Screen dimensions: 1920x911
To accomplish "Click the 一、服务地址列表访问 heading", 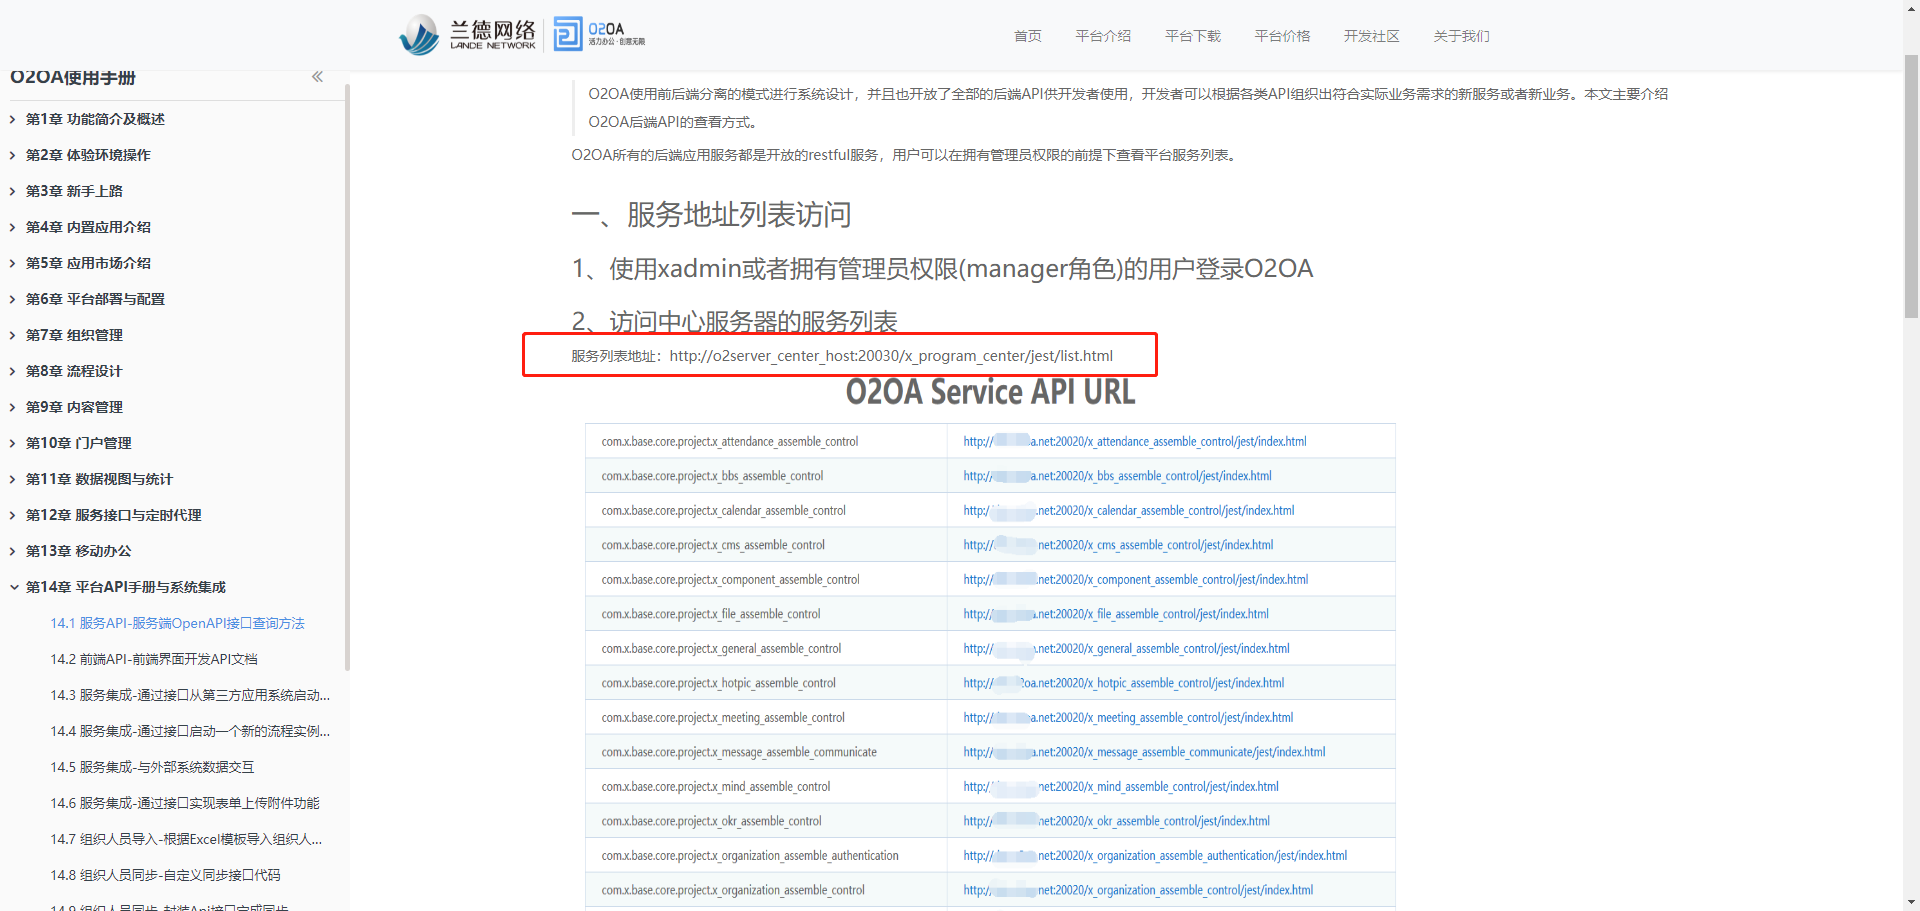I will point(711,214).
